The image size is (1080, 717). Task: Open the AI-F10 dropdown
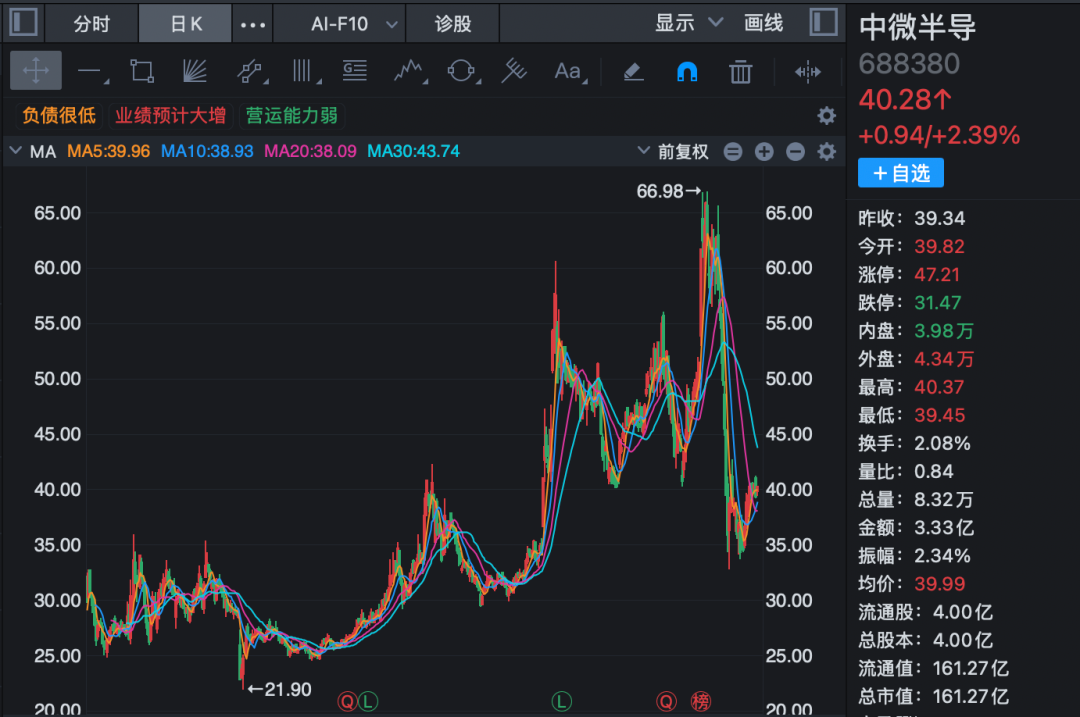click(x=354, y=24)
